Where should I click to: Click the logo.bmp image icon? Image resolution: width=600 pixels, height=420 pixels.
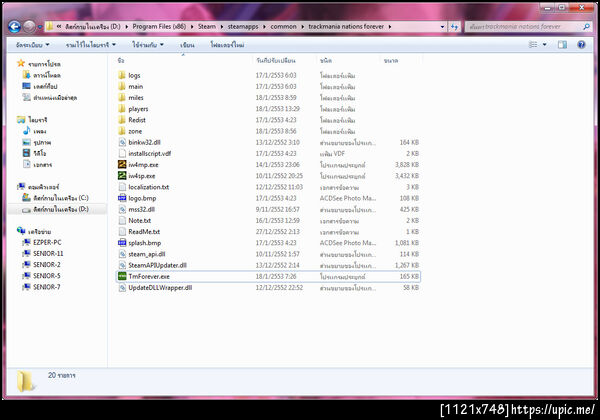coord(122,198)
